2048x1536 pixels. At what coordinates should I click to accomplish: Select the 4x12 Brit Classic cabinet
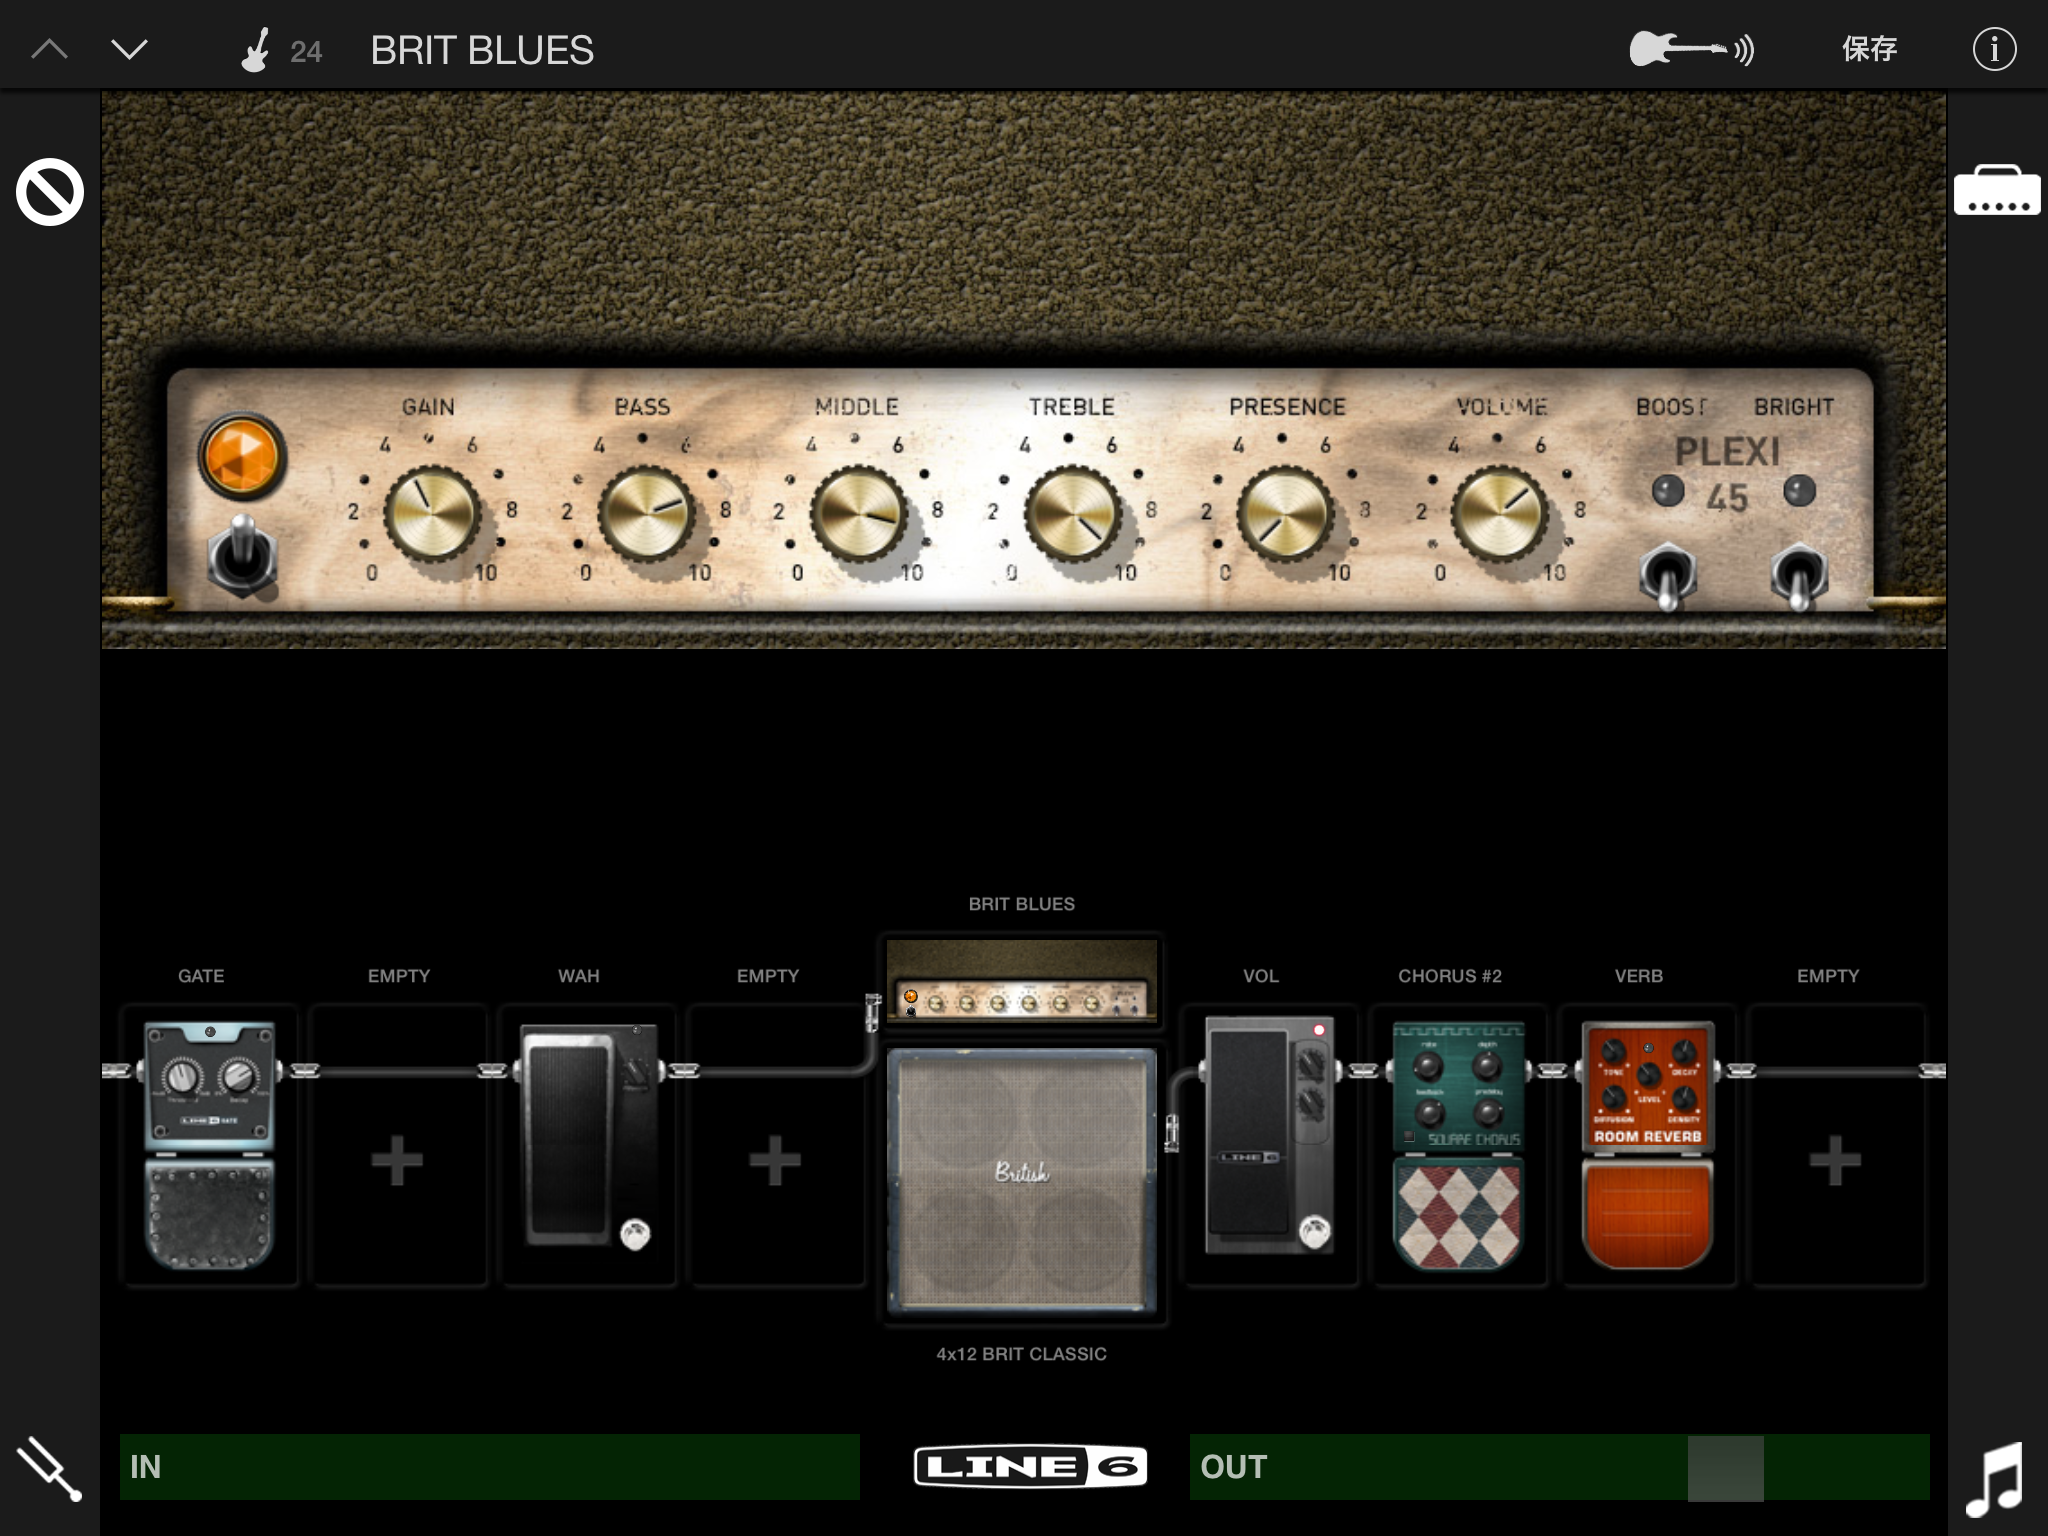click(x=1021, y=1180)
